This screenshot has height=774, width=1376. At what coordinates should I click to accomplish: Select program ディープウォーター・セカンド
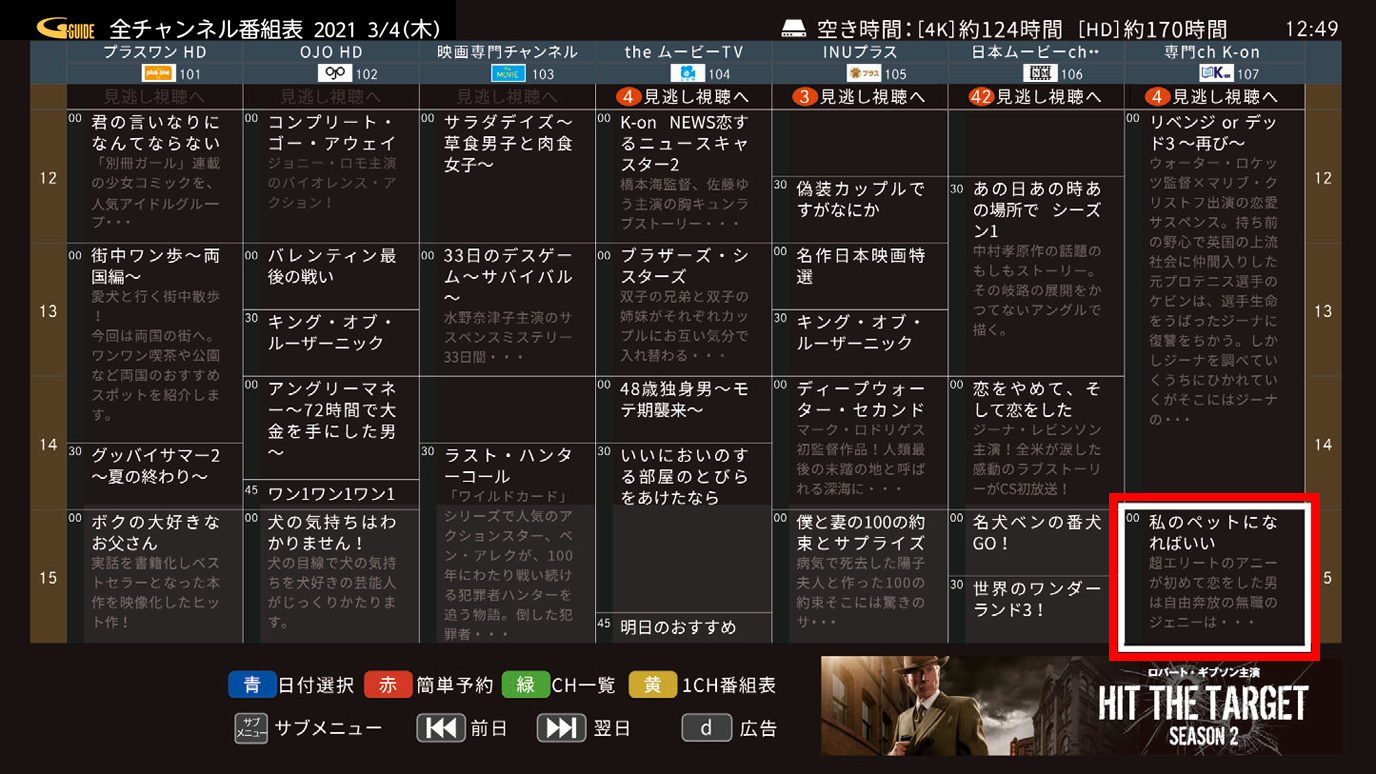click(860, 443)
